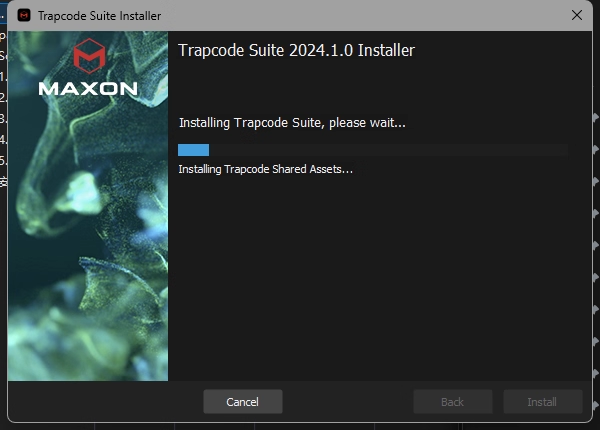Click the empty dark area below the status text
Screen dimensions: 600x430
tap(380, 275)
